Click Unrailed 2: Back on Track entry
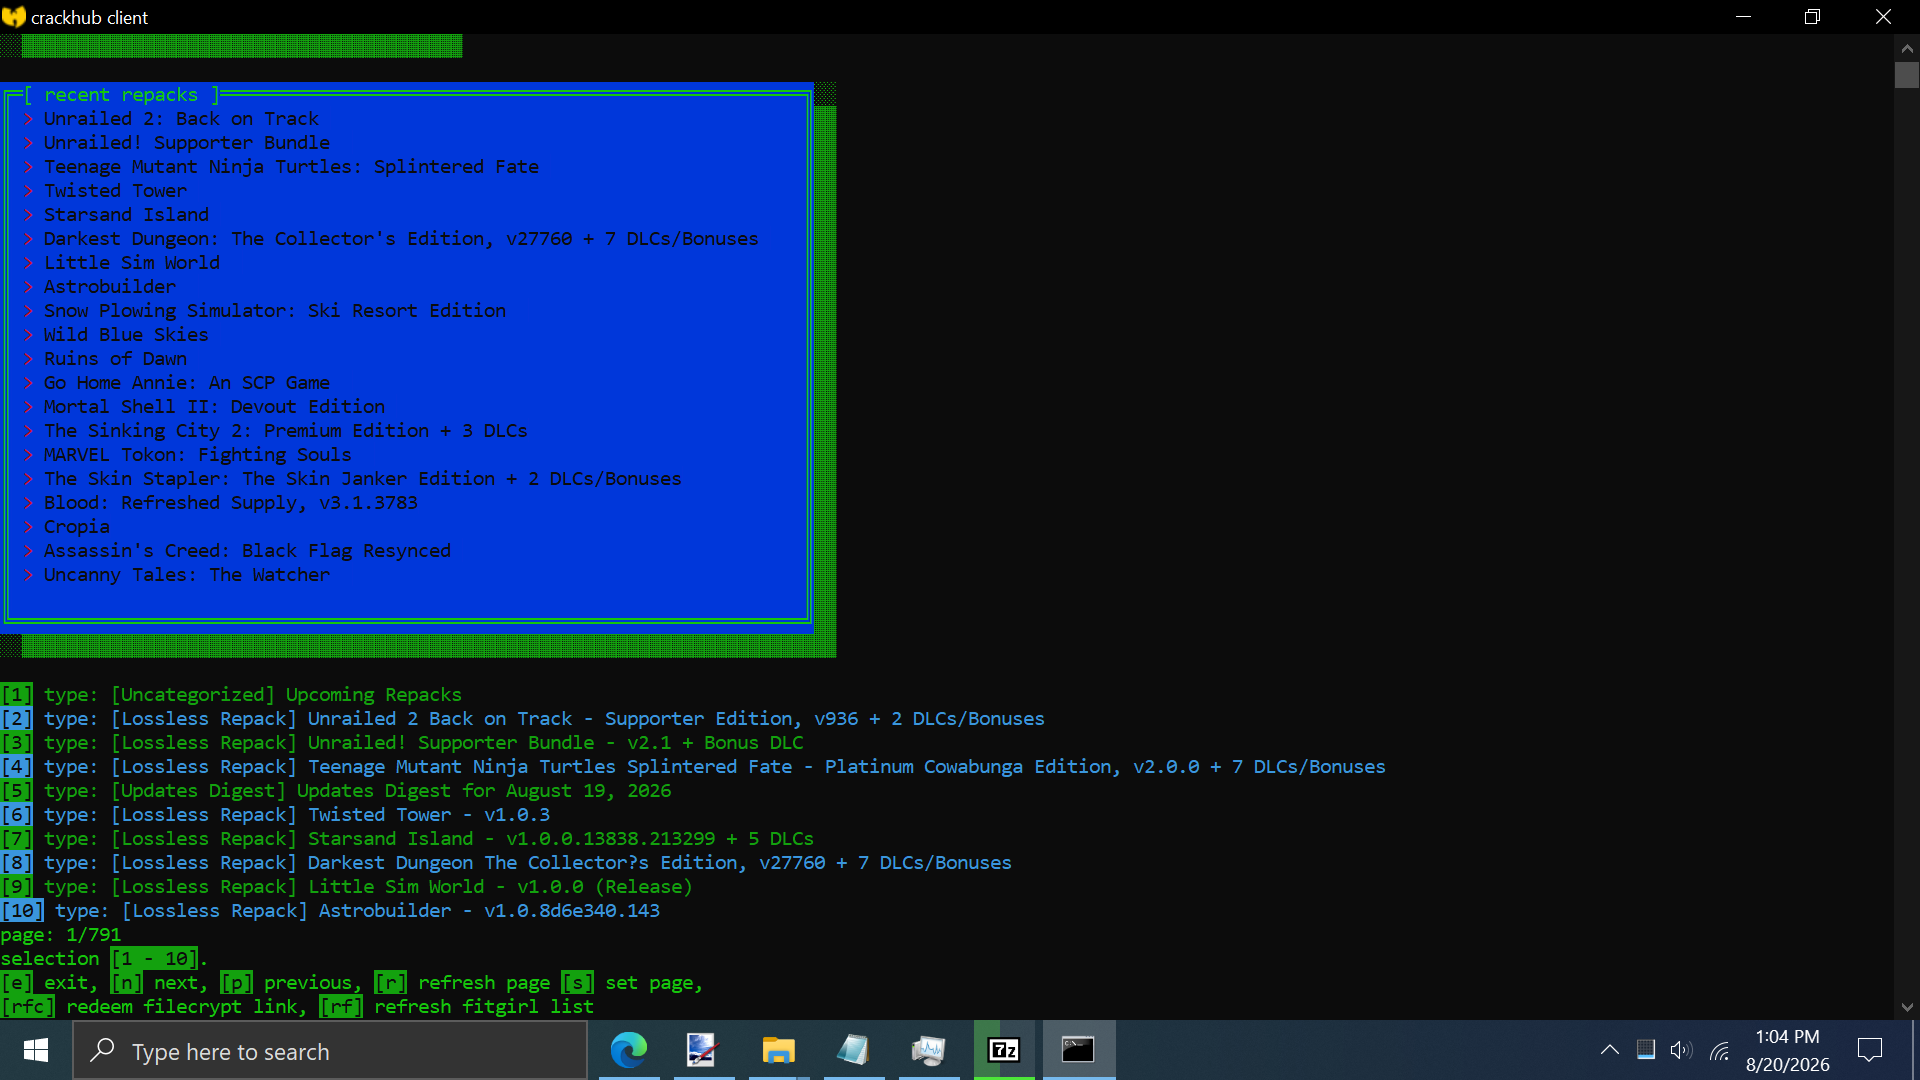 (x=181, y=119)
